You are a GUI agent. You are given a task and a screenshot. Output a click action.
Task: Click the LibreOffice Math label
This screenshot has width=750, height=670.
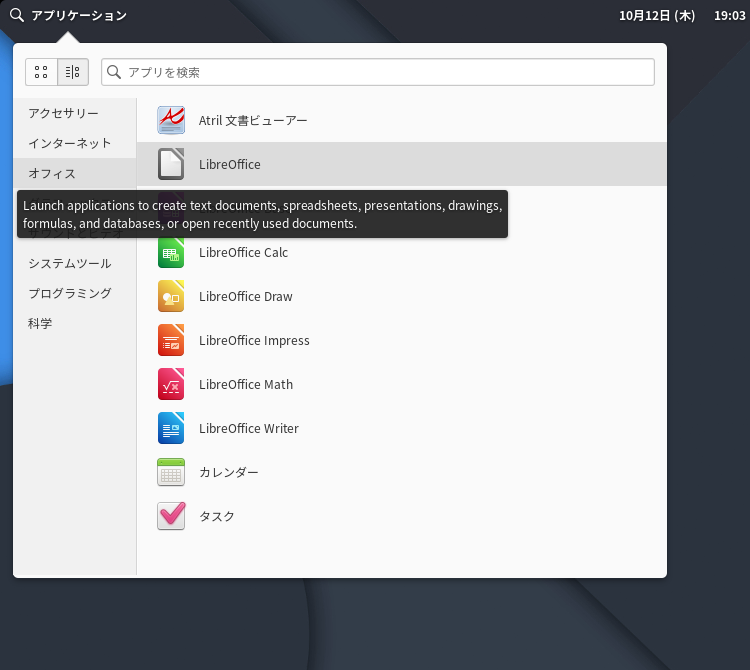coord(246,384)
